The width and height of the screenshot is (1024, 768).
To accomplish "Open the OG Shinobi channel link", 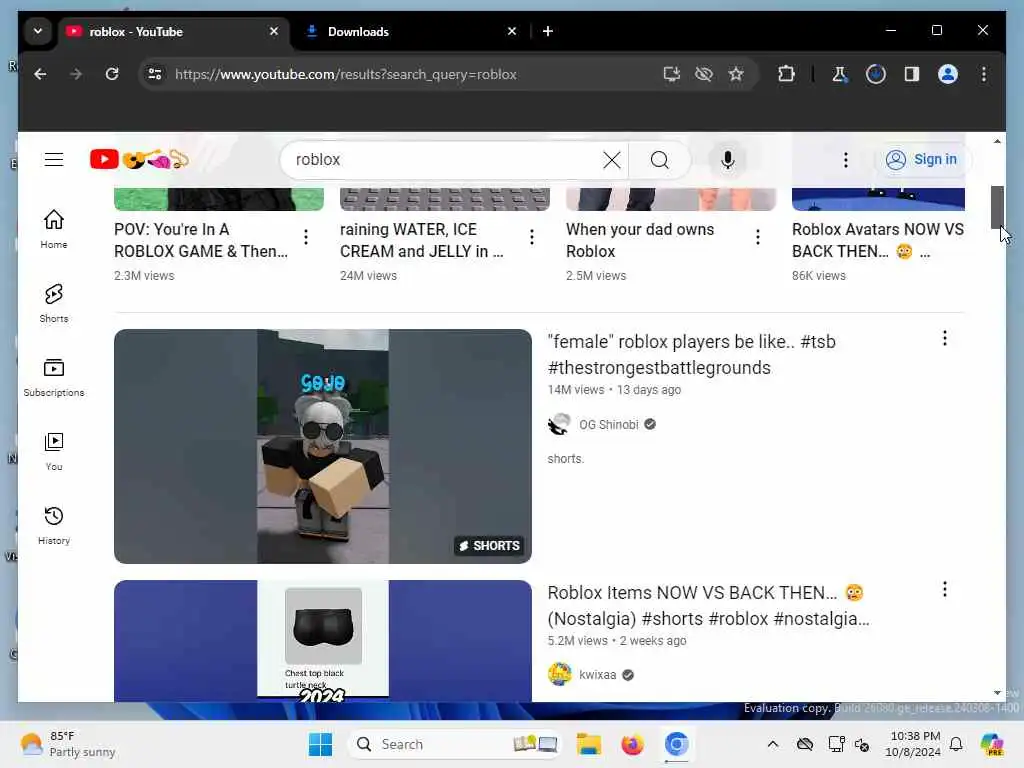I will pyautogui.click(x=609, y=424).
